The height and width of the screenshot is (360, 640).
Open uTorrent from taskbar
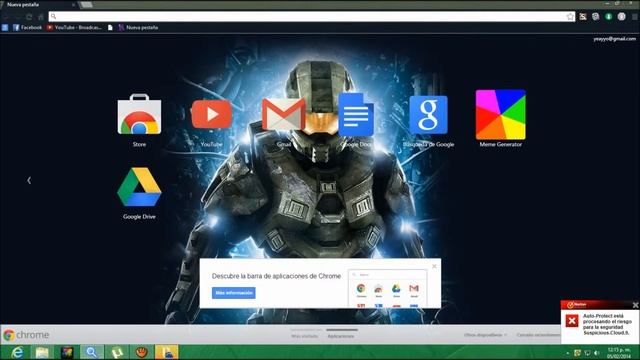[117, 352]
